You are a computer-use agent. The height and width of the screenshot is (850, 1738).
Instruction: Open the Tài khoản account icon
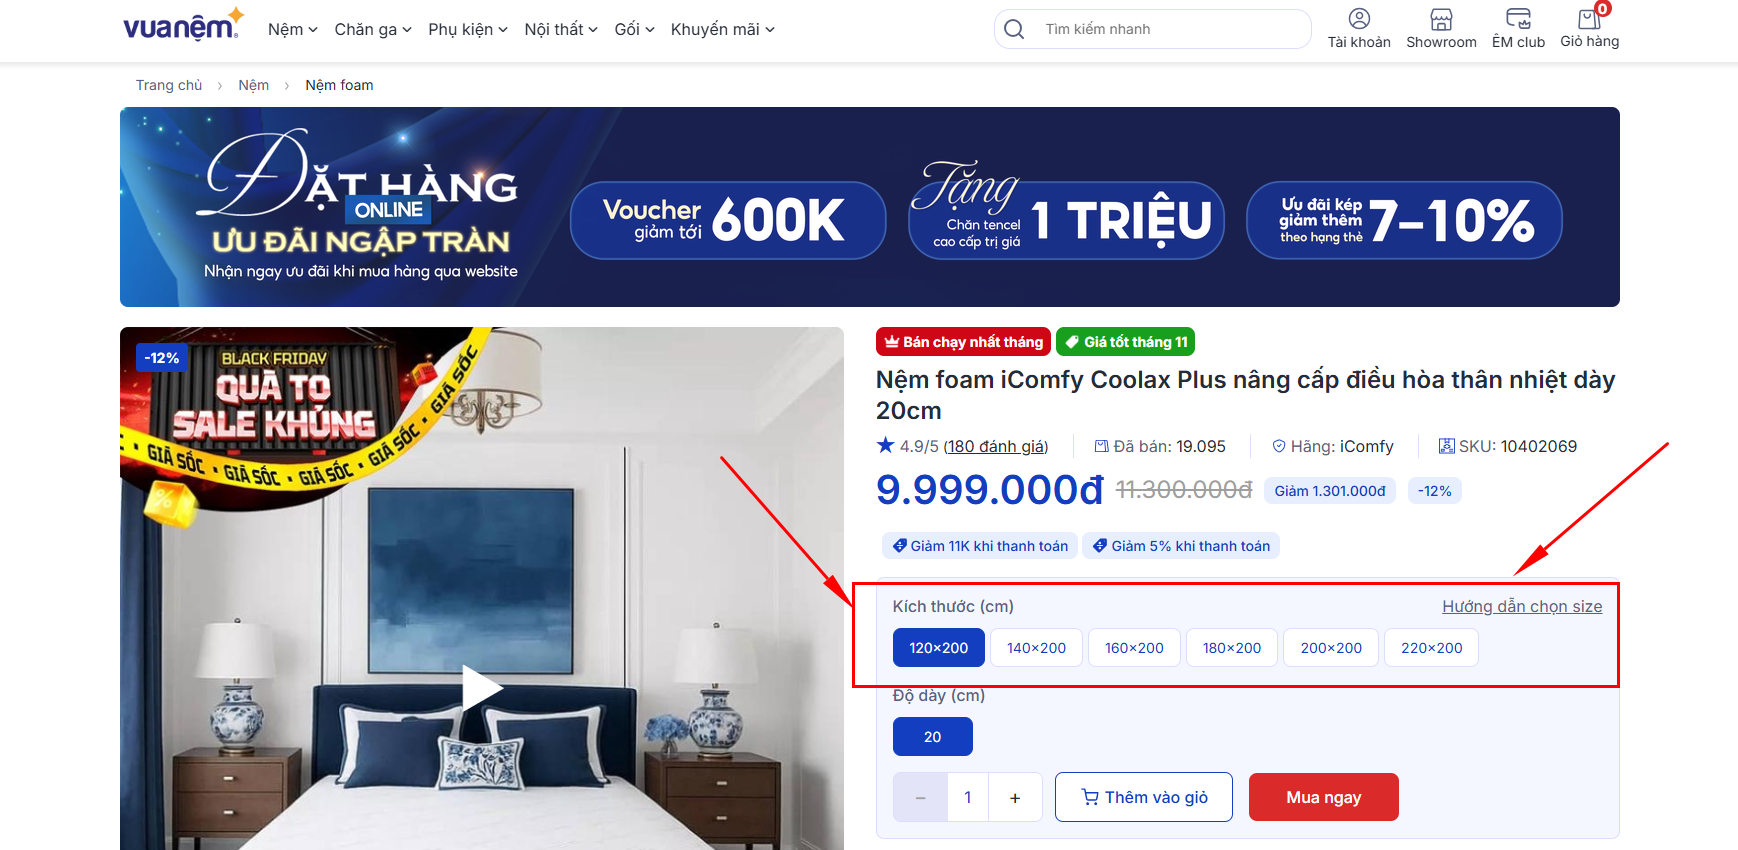point(1359,19)
